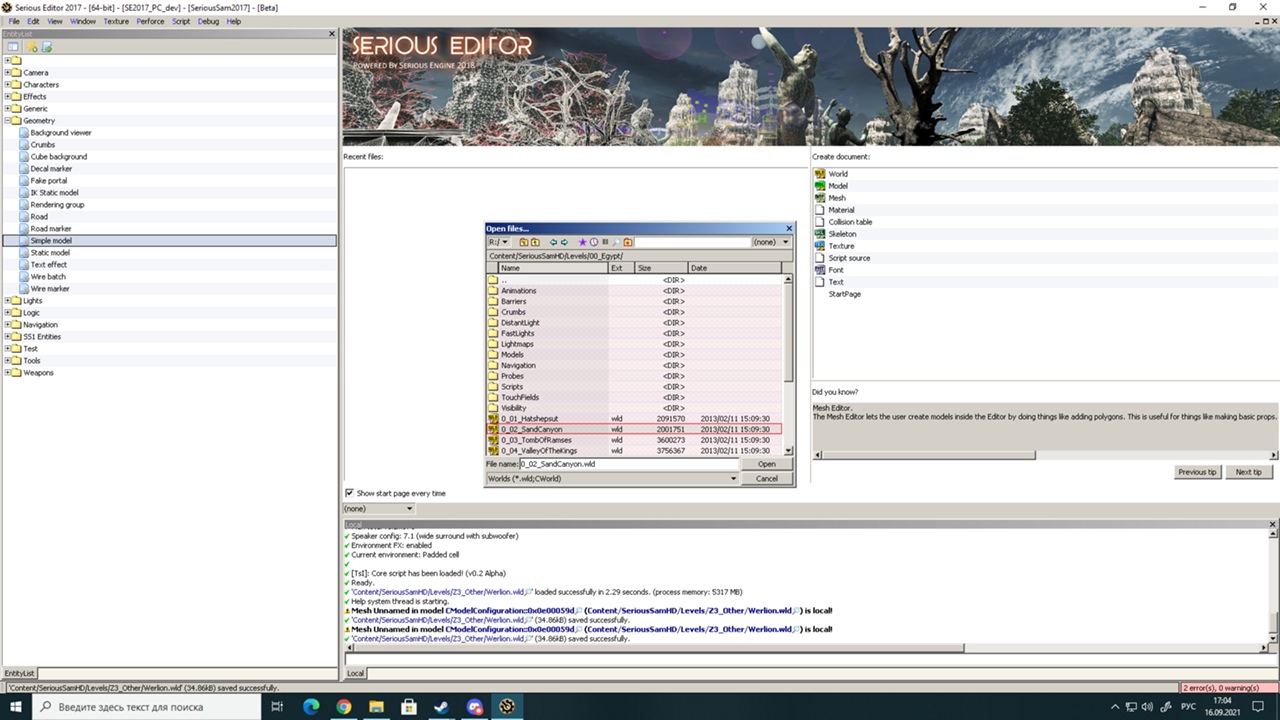Click the export document icon in EntityList toolbar
Screen dimensions: 1280x720
click(46, 47)
